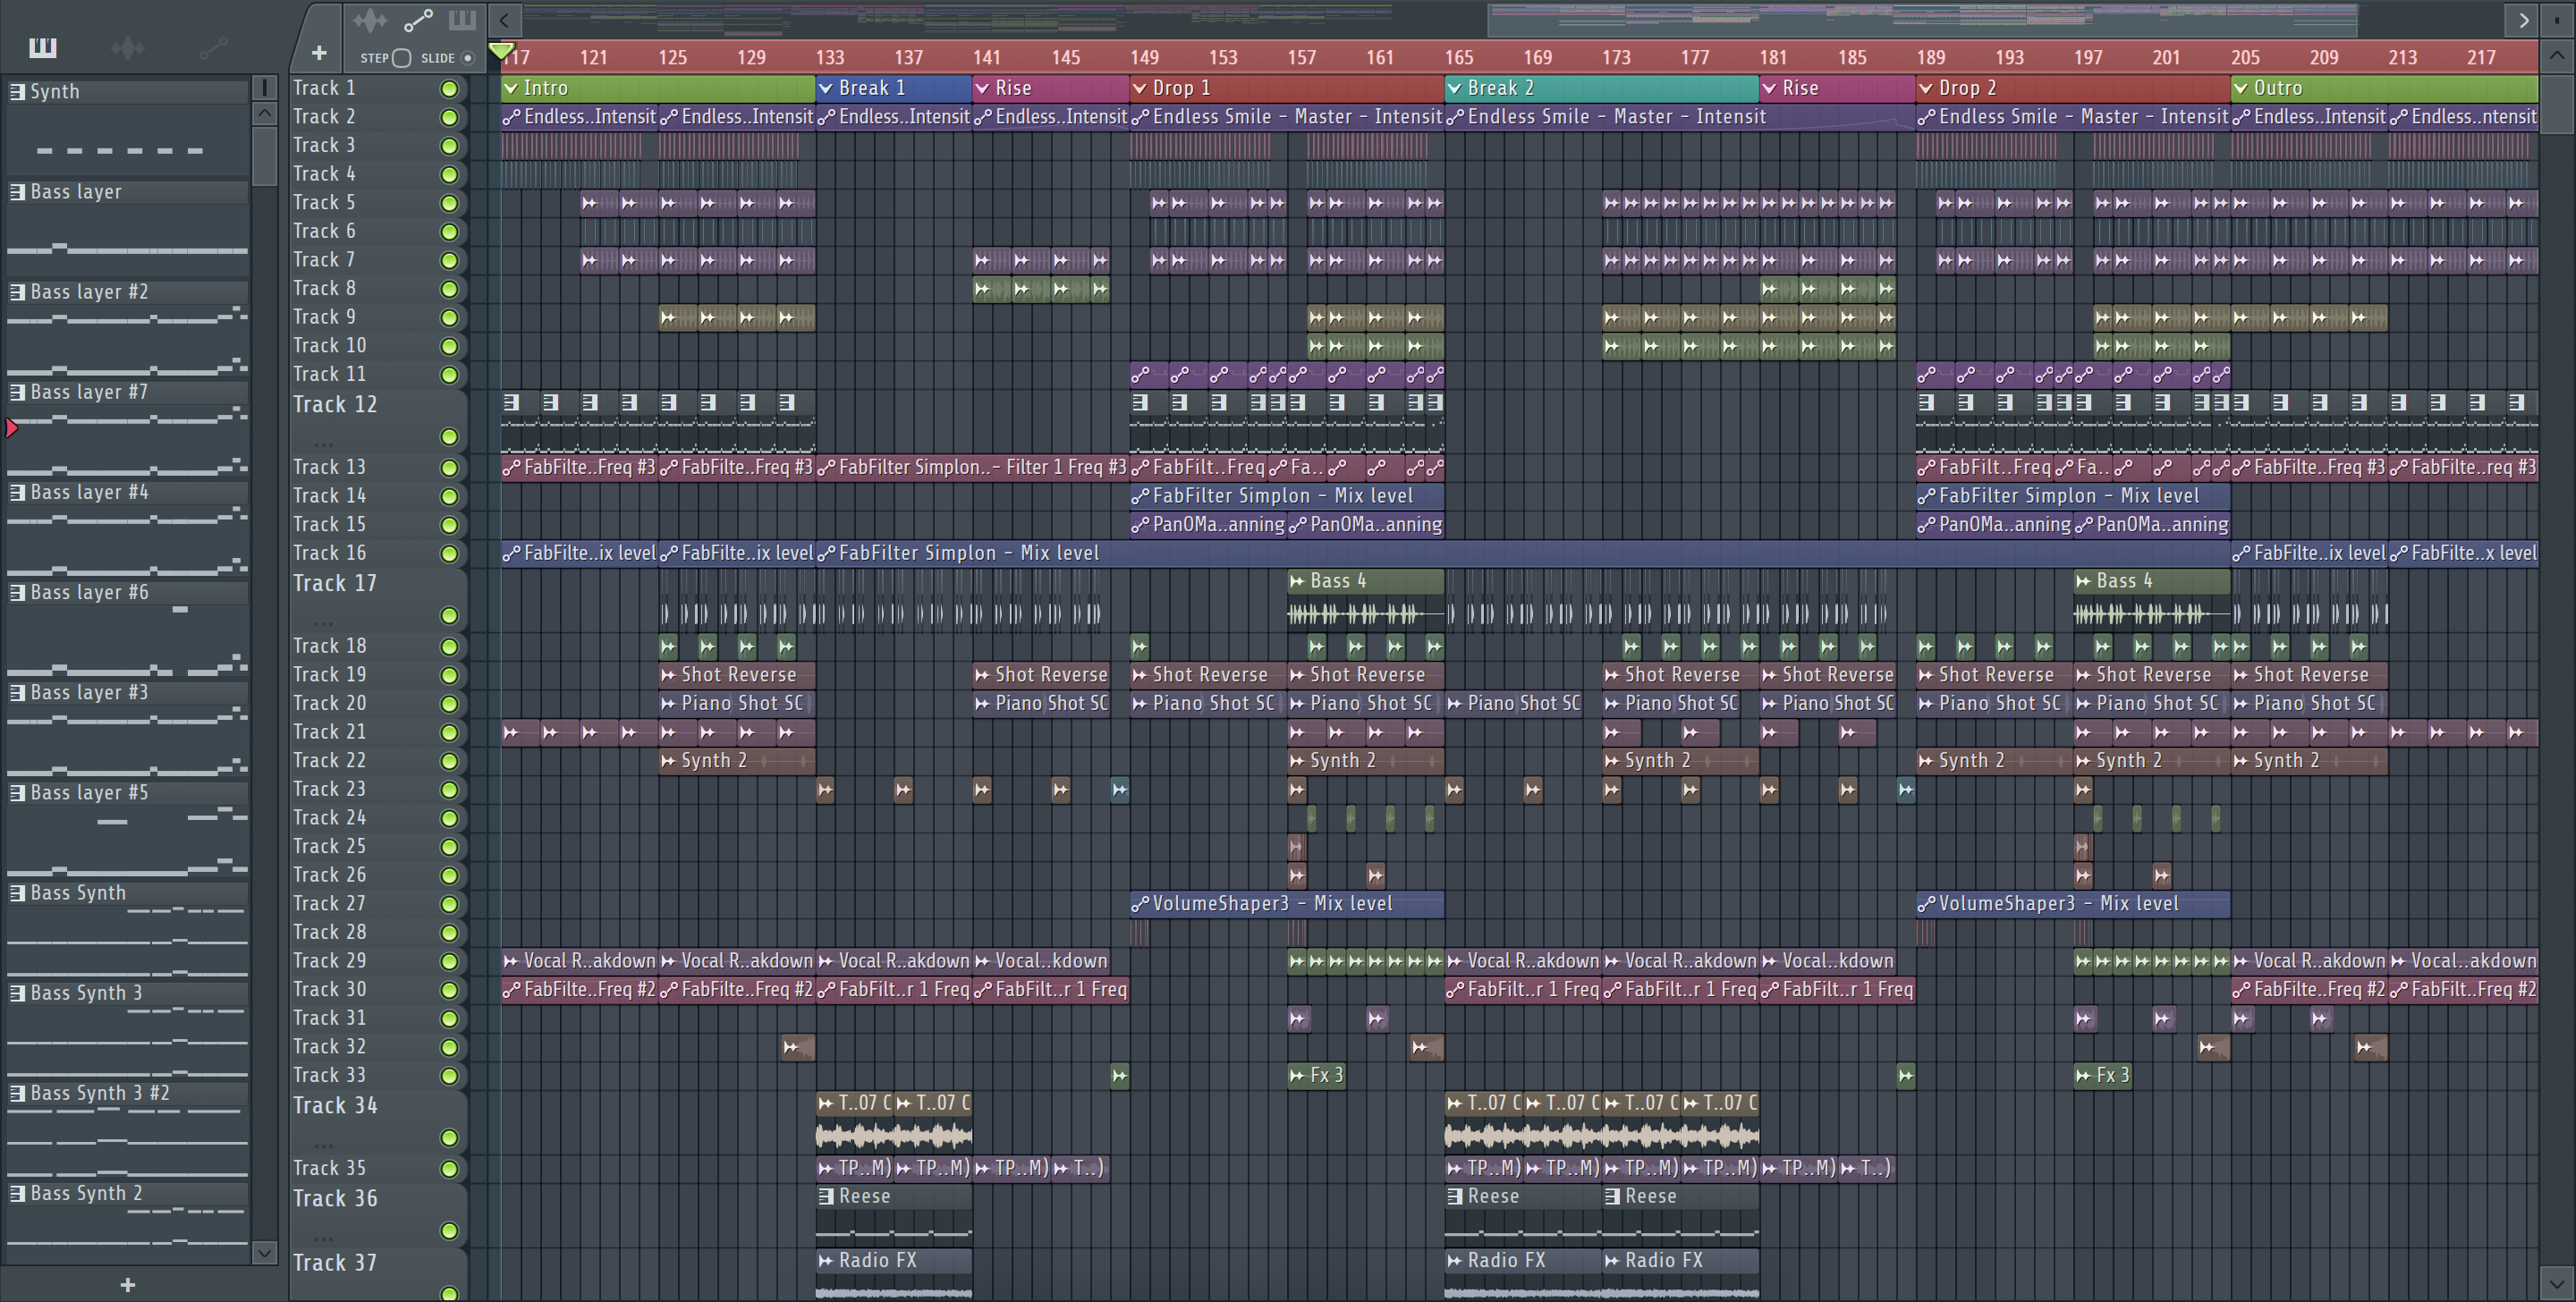Open the Break 1 marker dropdown arrow
The width and height of the screenshot is (2576, 1302).
point(826,89)
